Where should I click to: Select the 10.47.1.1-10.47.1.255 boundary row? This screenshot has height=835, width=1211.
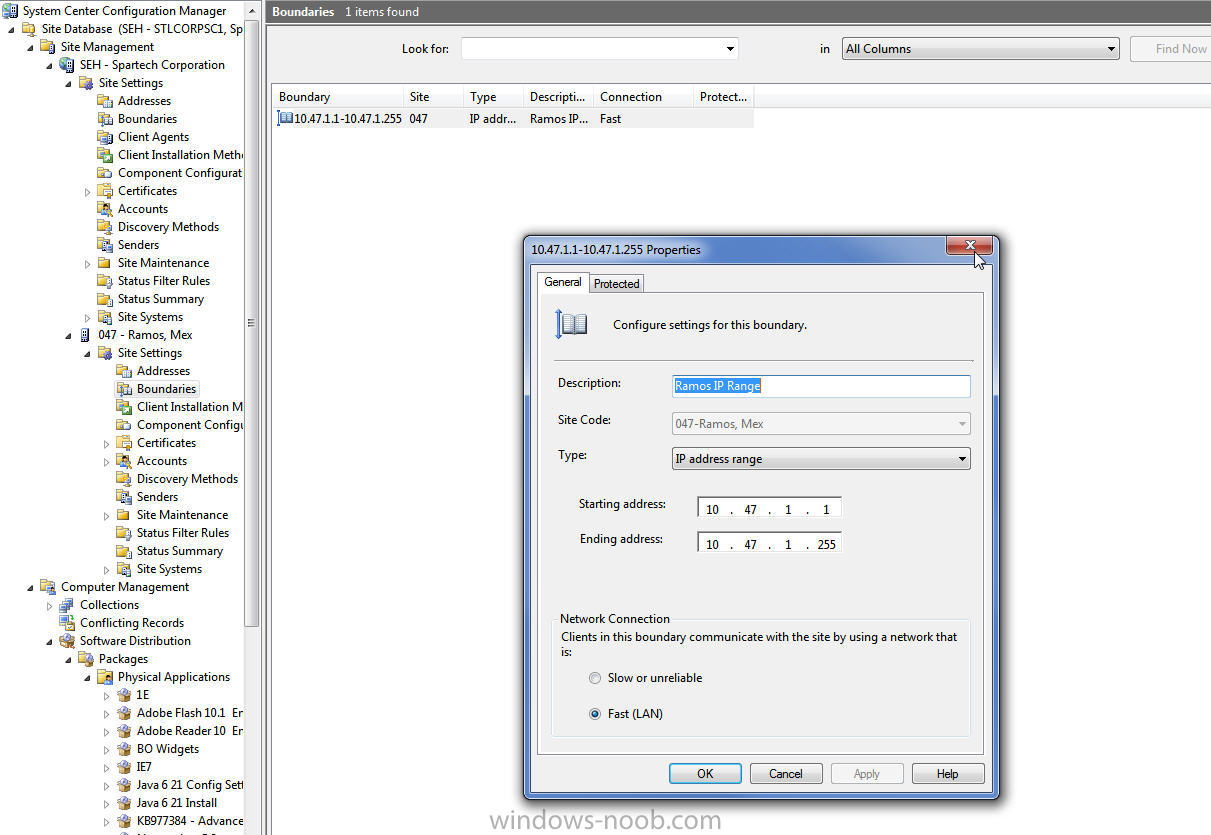coord(512,118)
